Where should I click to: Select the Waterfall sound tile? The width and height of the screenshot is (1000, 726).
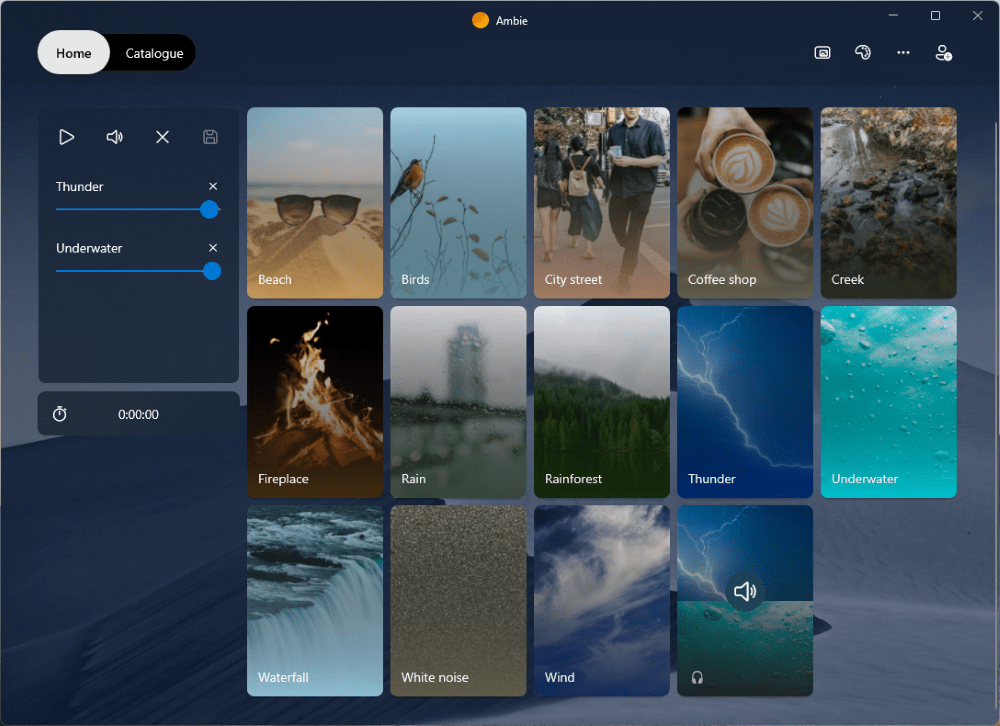315,601
